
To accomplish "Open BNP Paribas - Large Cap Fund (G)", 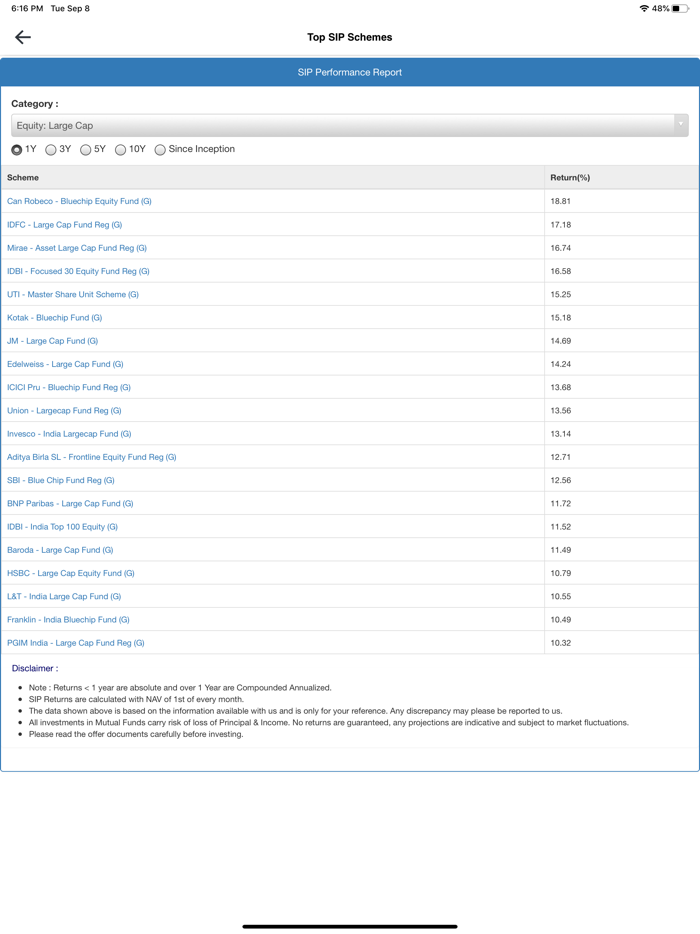I will (70, 503).
